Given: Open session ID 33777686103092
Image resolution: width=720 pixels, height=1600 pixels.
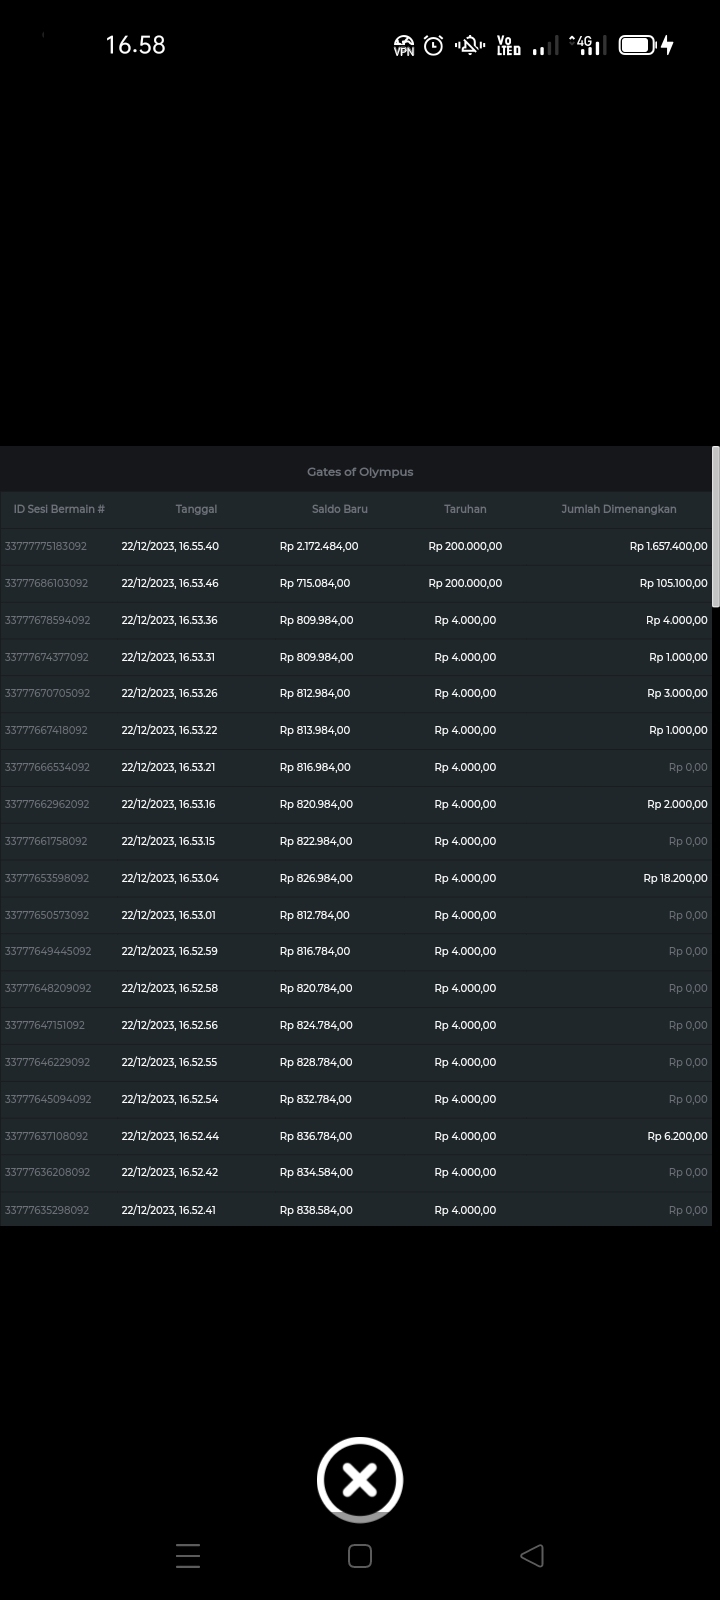Looking at the screenshot, I should tap(46, 583).
